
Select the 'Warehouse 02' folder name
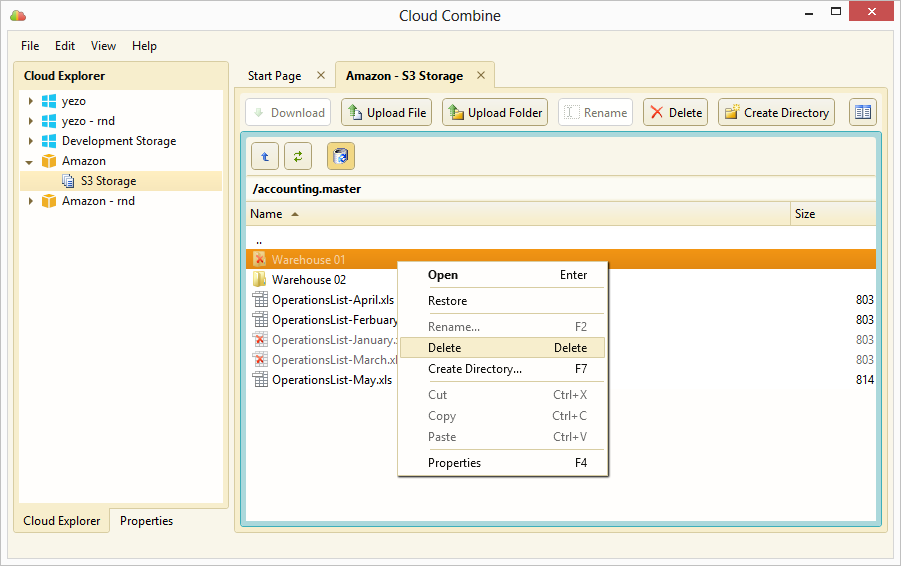[309, 280]
